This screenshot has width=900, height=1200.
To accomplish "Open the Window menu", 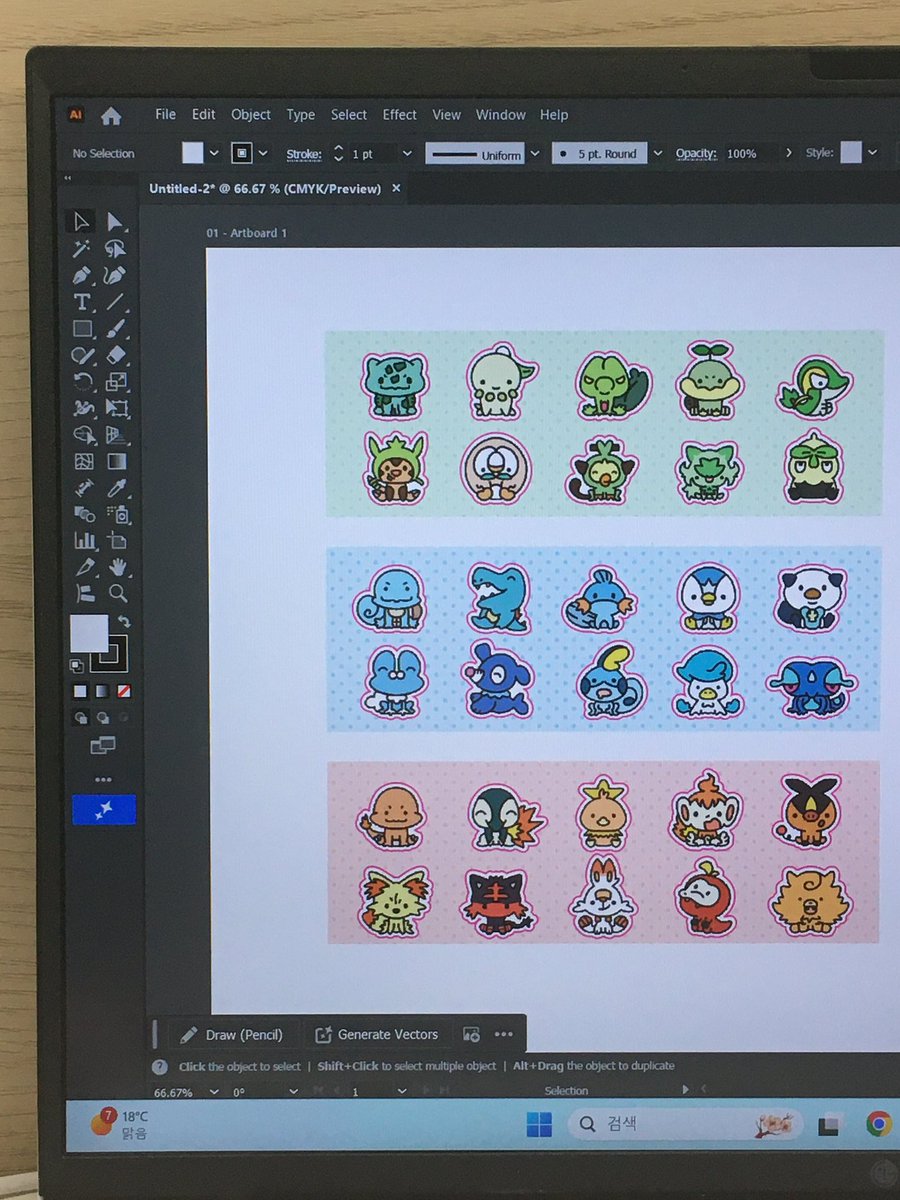I will click(x=501, y=115).
